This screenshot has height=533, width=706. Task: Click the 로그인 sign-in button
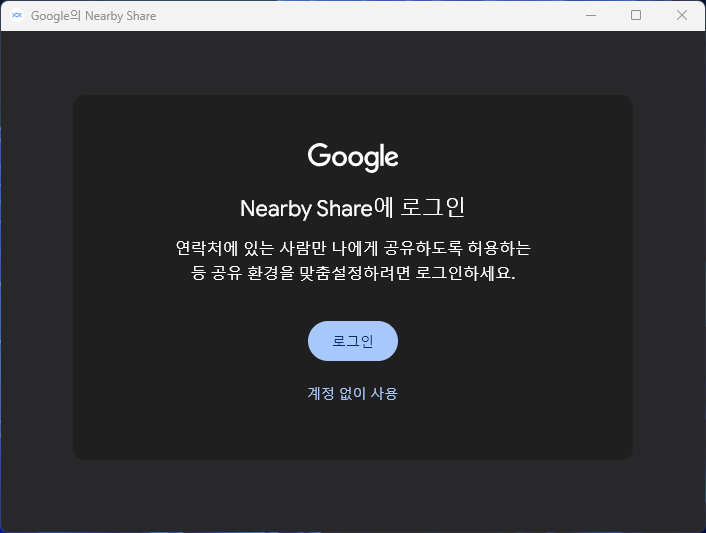[353, 341]
